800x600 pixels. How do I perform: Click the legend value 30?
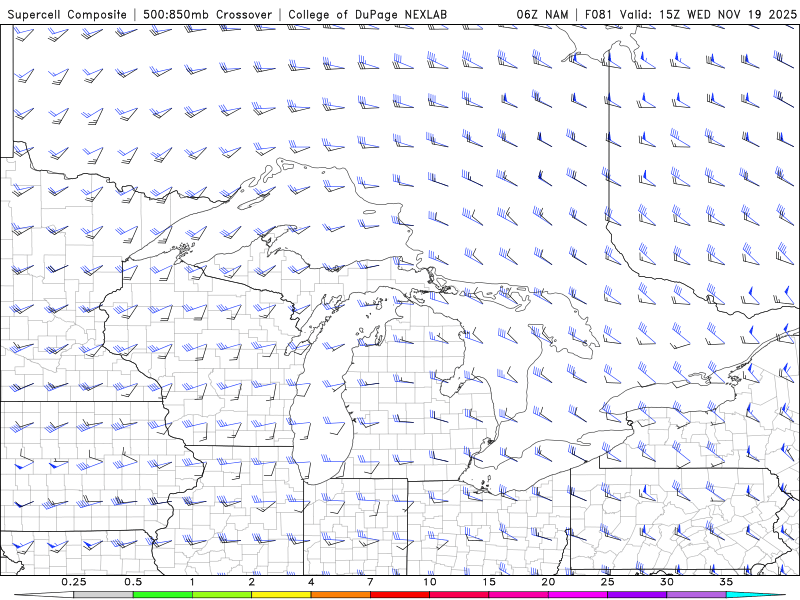[666, 582]
